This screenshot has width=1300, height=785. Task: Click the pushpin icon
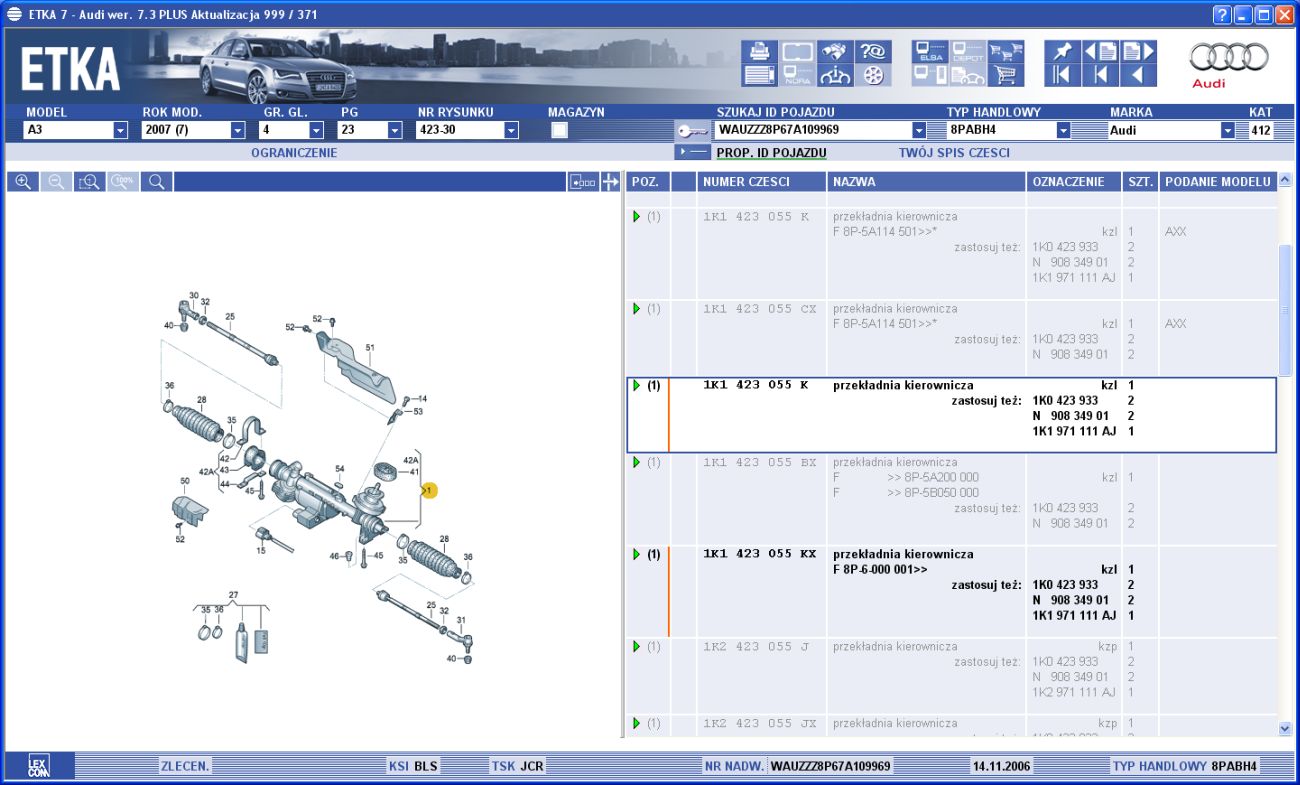1062,51
